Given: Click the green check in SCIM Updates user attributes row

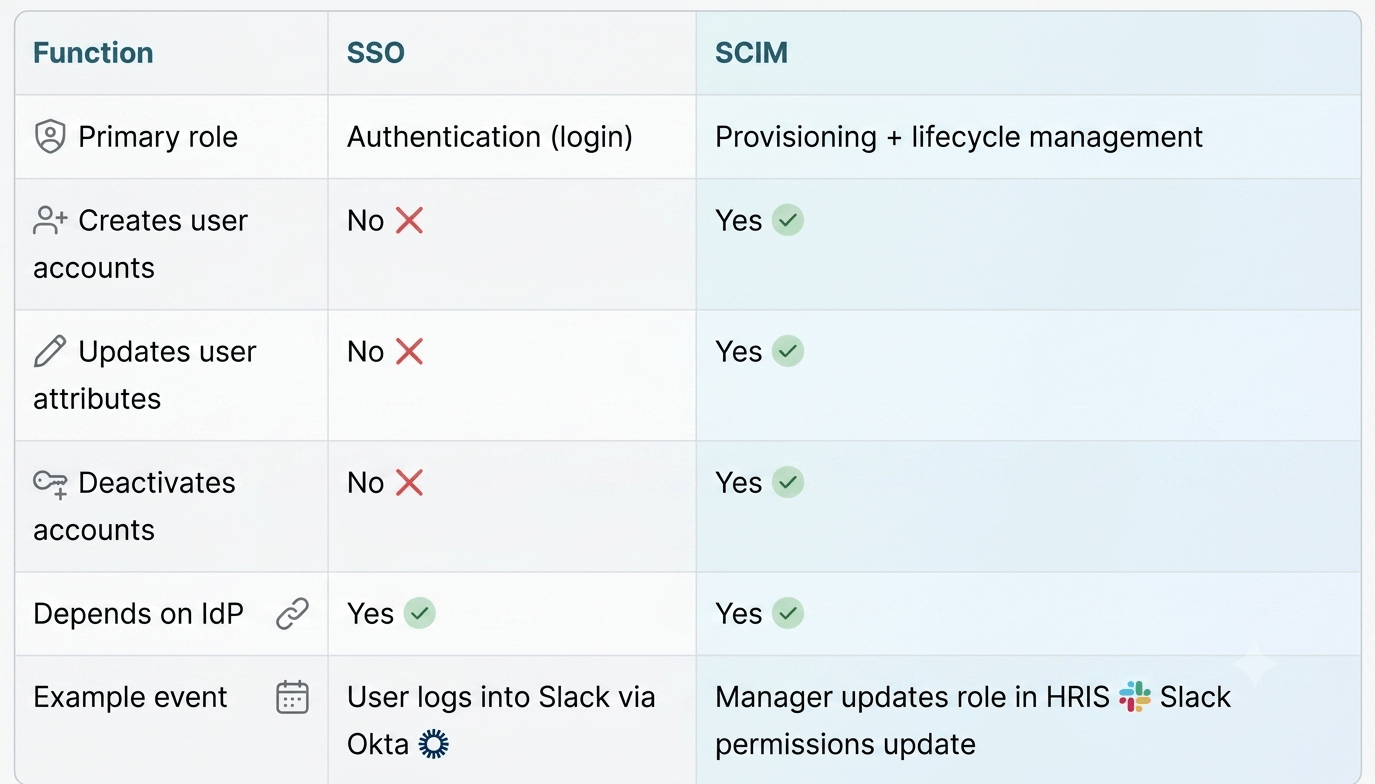Looking at the screenshot, I should [x=788, y=351].
